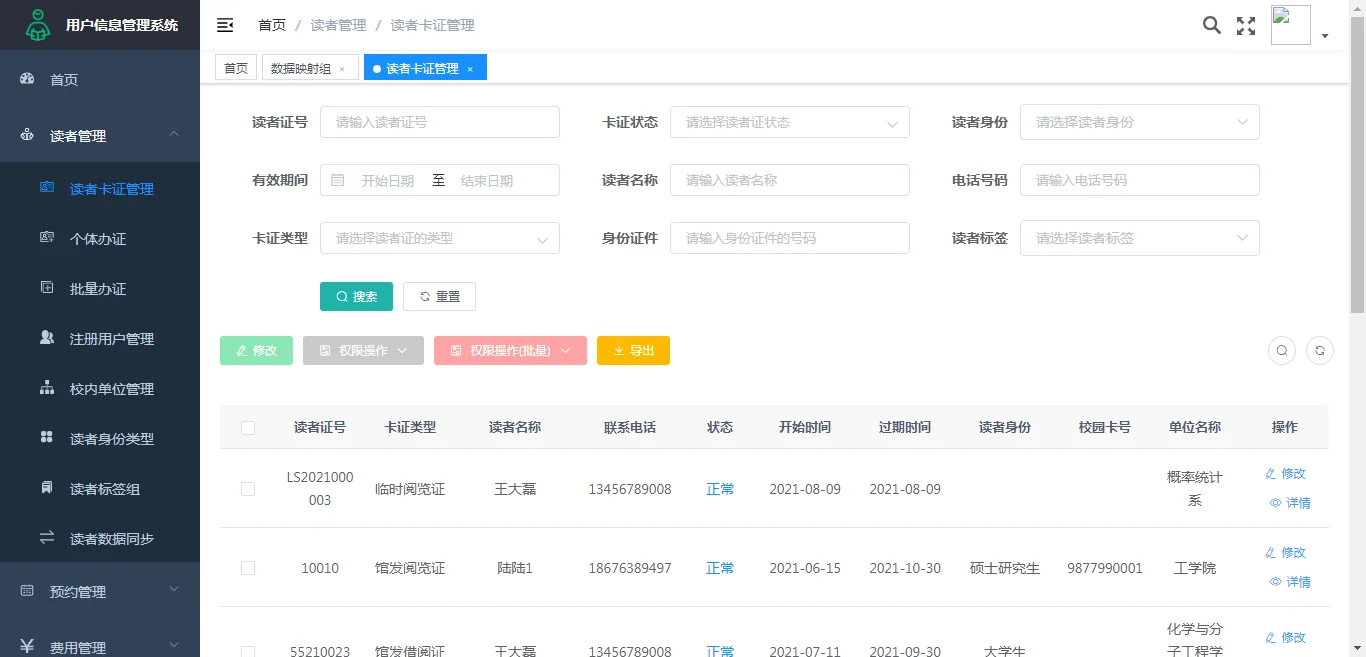Click the green 修改 toolbar button
The image size is (1366, 657).
pyautogui.click(x=256, y=351)
